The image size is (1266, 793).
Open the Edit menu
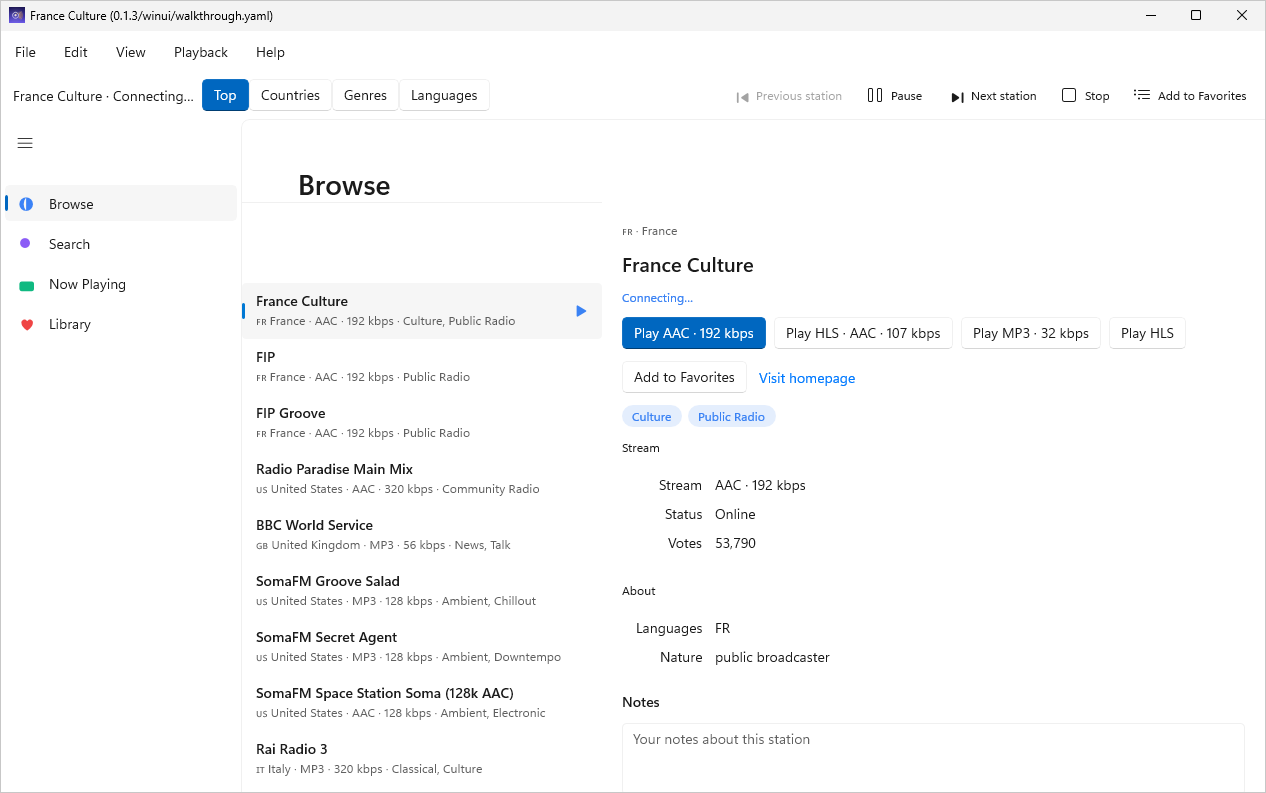click(76, 52)
